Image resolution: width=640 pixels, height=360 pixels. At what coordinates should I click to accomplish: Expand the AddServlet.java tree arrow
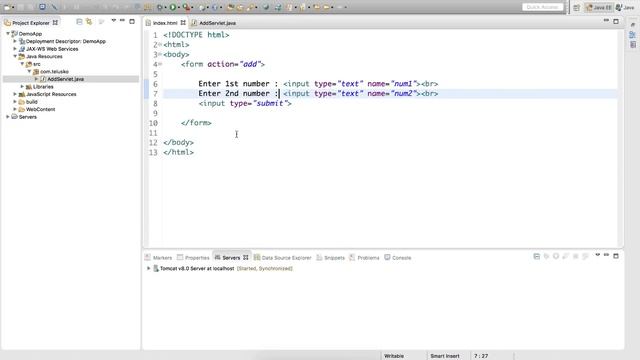[x=36, y=79]
